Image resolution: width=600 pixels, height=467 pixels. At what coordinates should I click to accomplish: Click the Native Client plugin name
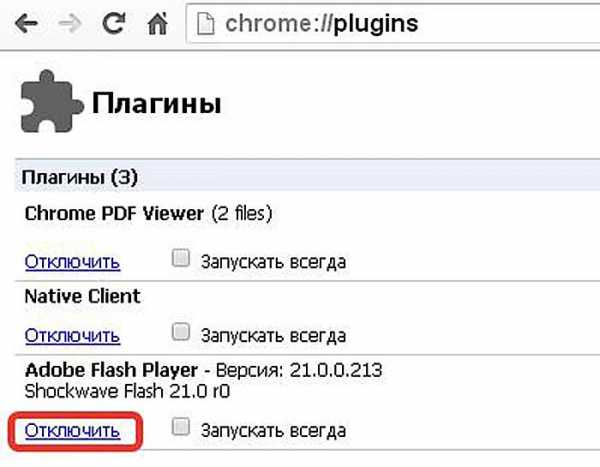[83, 297]
